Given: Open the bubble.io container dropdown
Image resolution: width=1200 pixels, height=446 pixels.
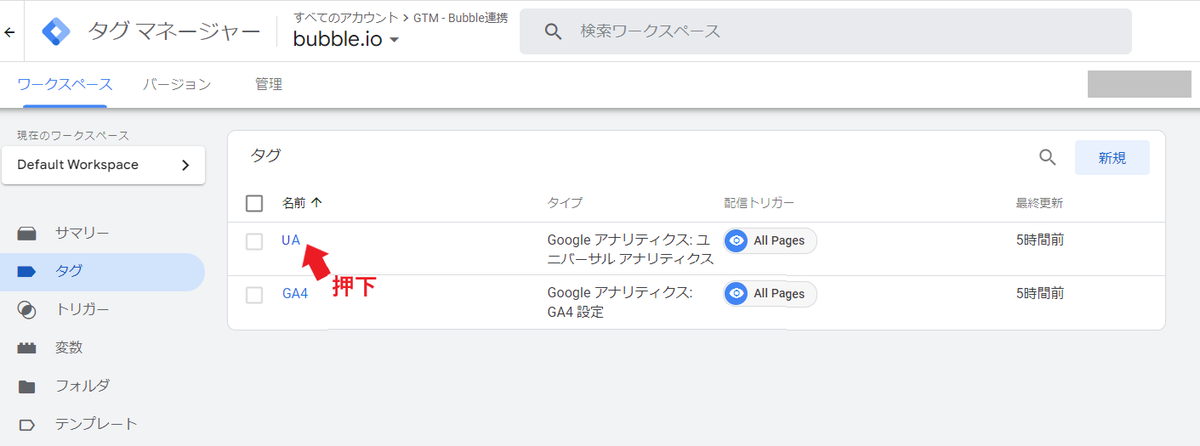Looking at the screenshot, I should 346,40.
